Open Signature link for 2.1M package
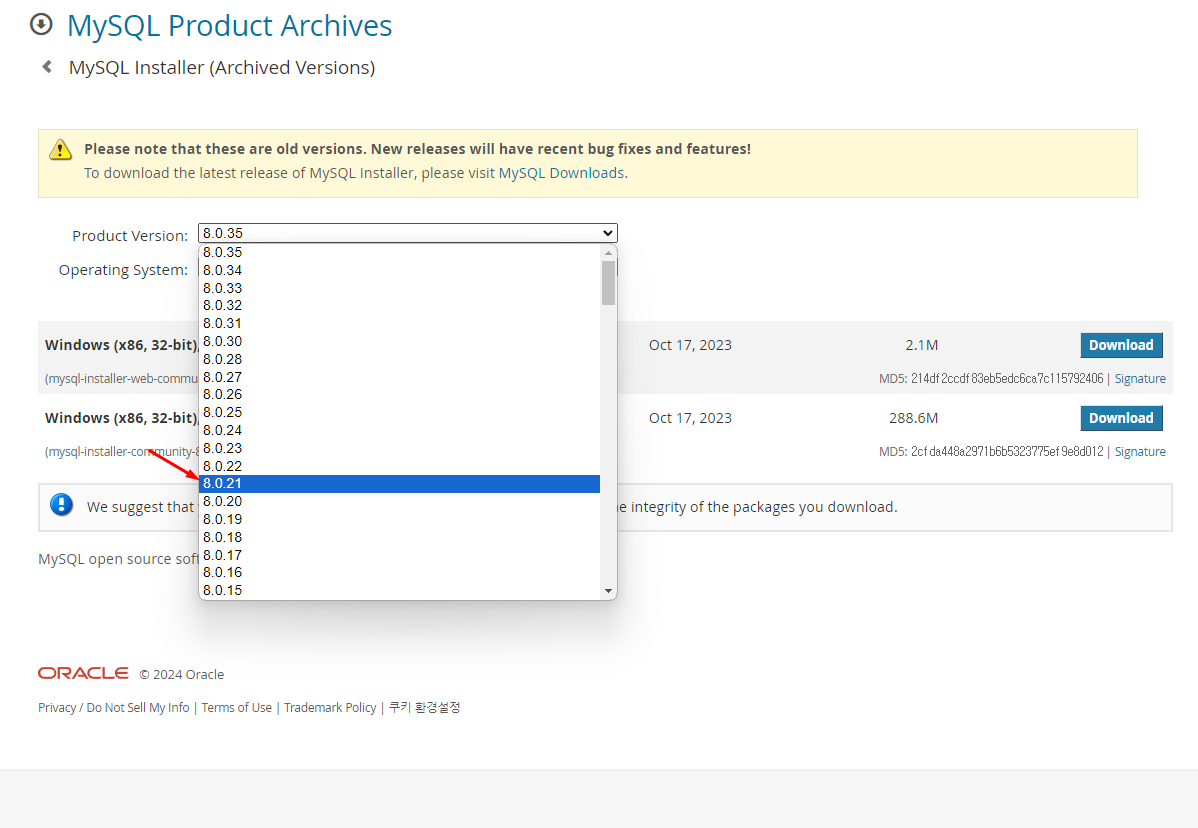 point(1140,379)
